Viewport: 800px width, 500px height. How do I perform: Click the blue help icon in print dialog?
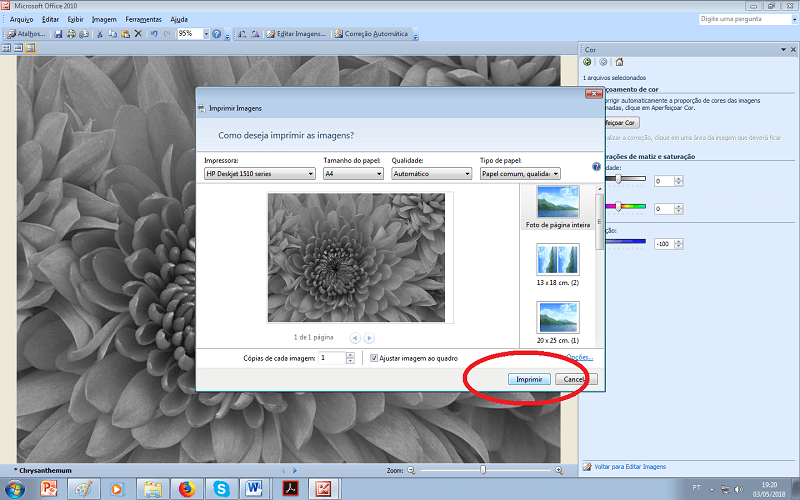click(596, 167)
